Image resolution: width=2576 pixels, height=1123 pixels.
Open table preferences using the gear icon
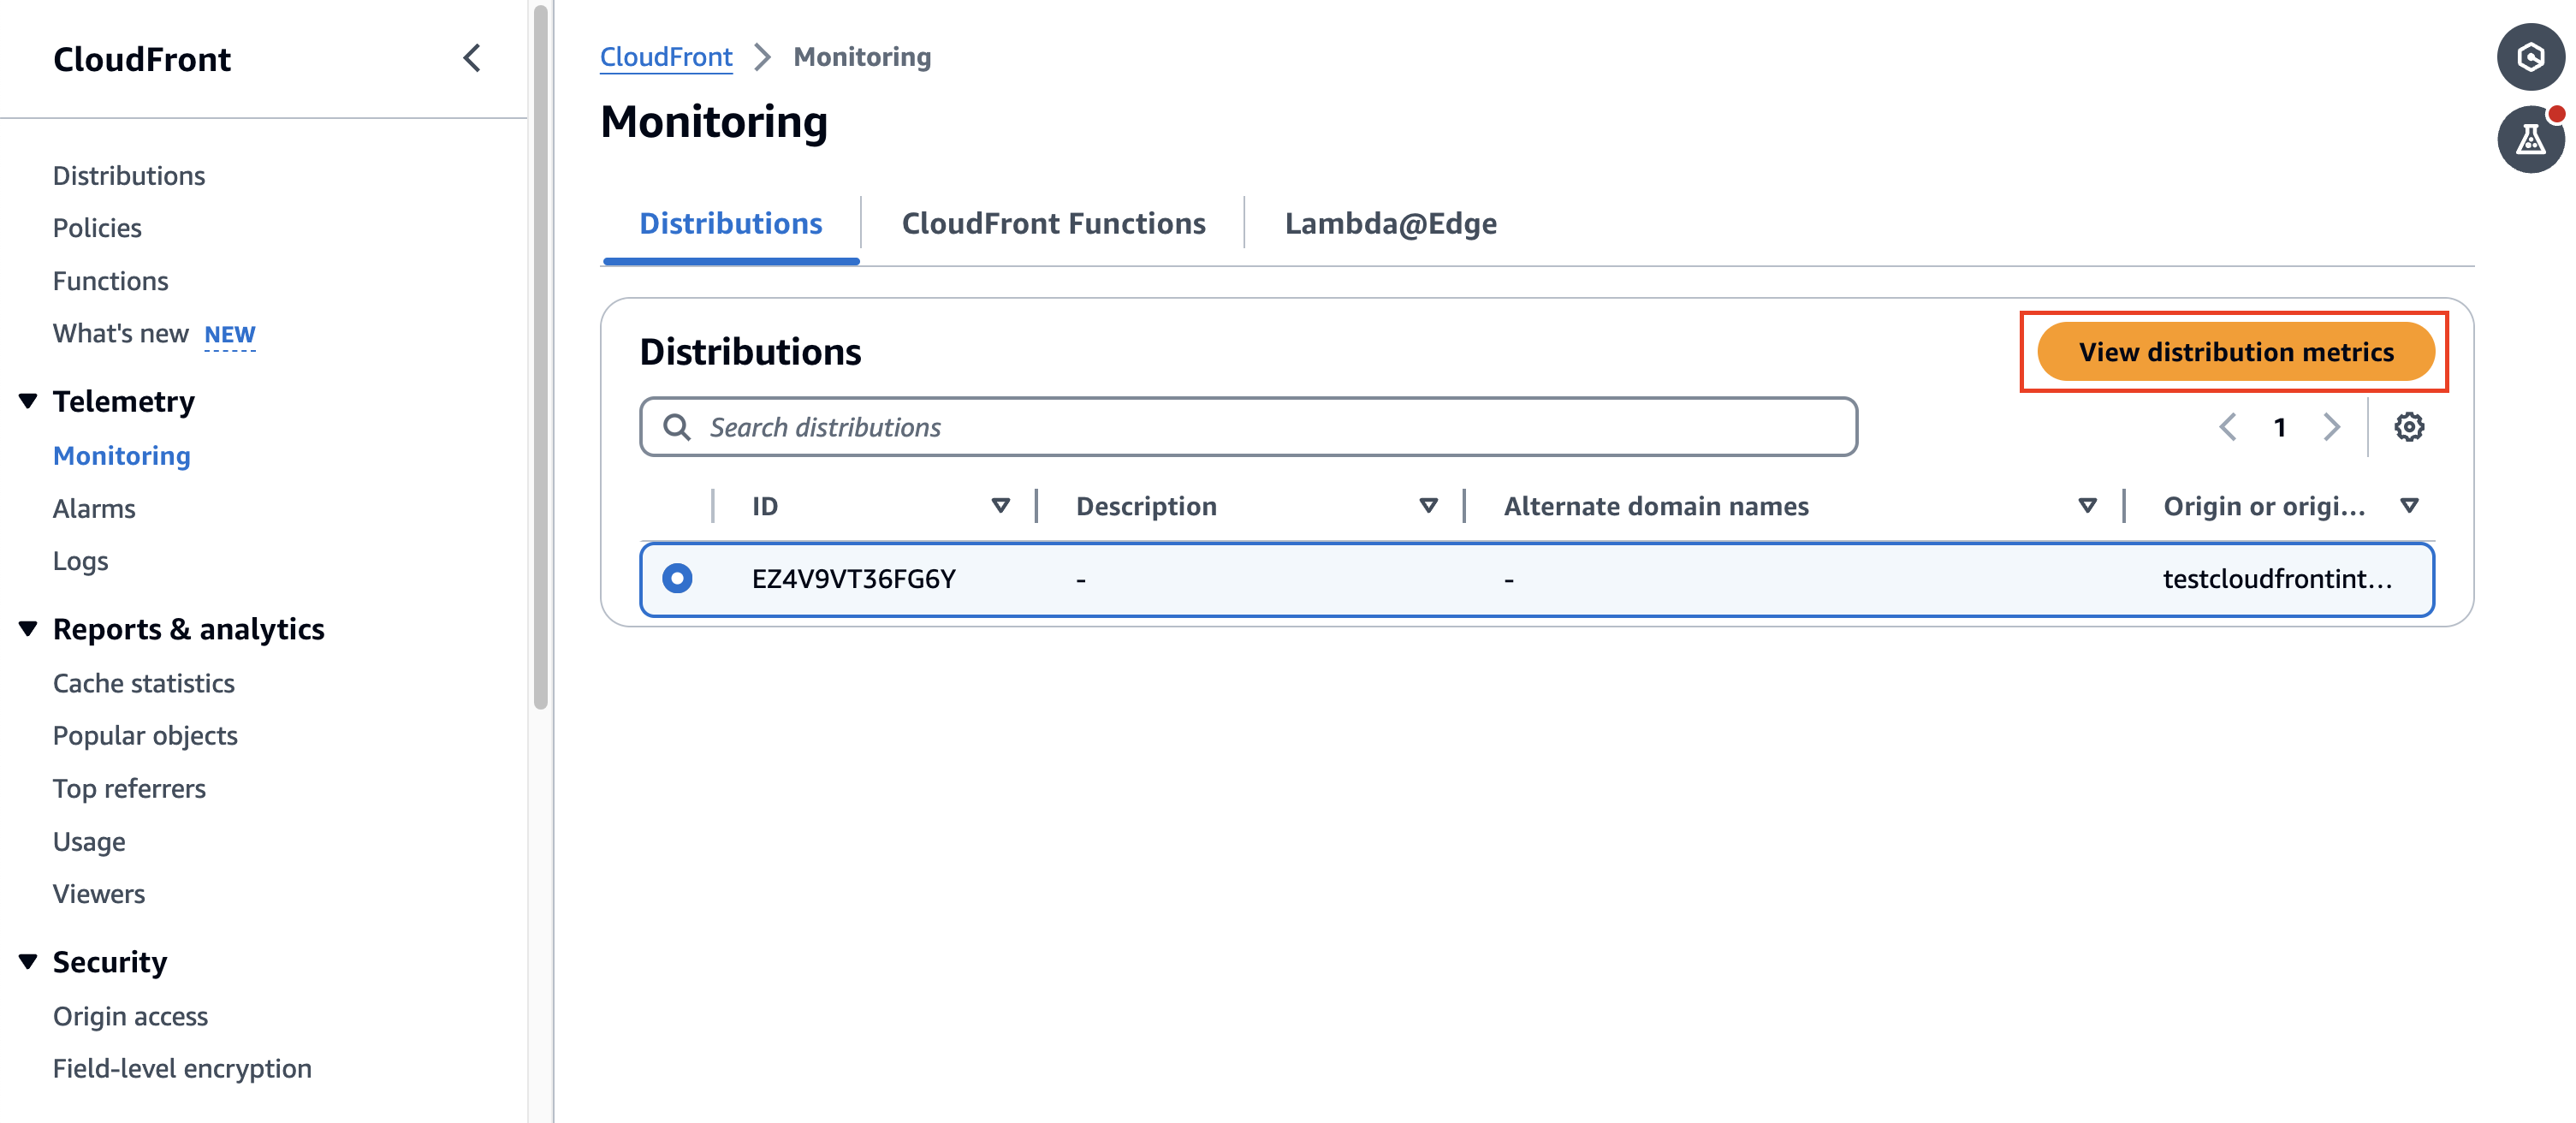2410,426
